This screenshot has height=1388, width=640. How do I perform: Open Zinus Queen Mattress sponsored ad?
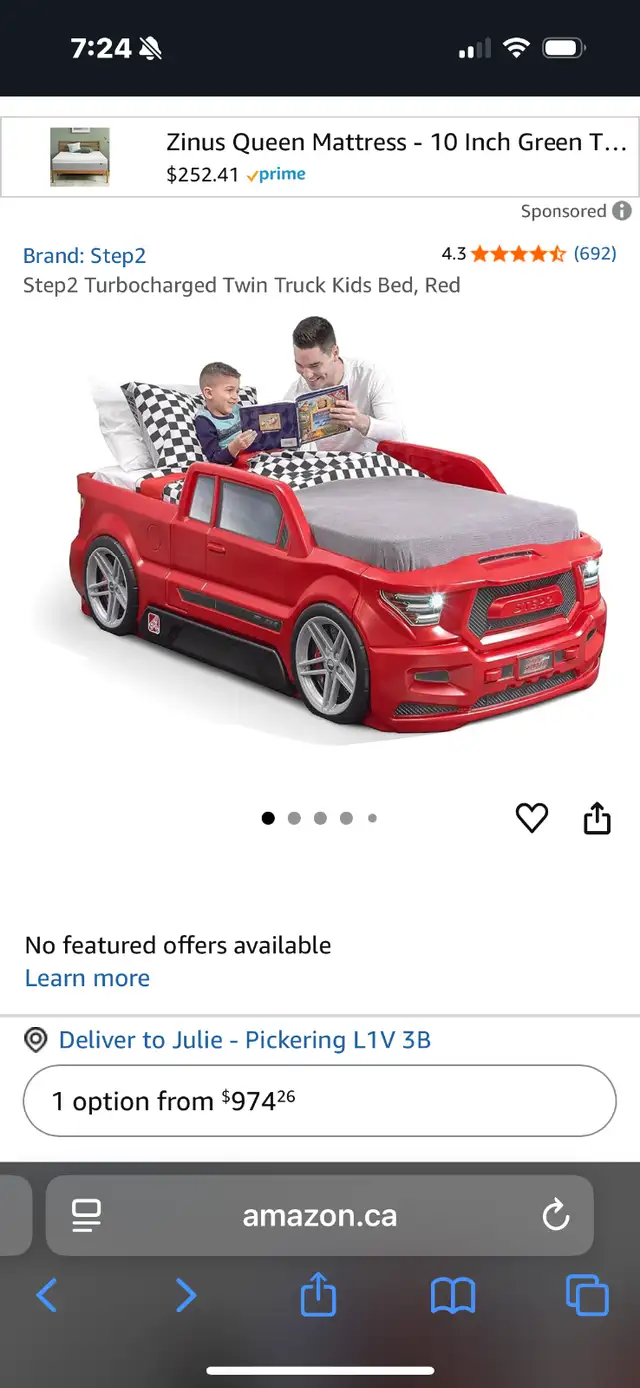320,158
